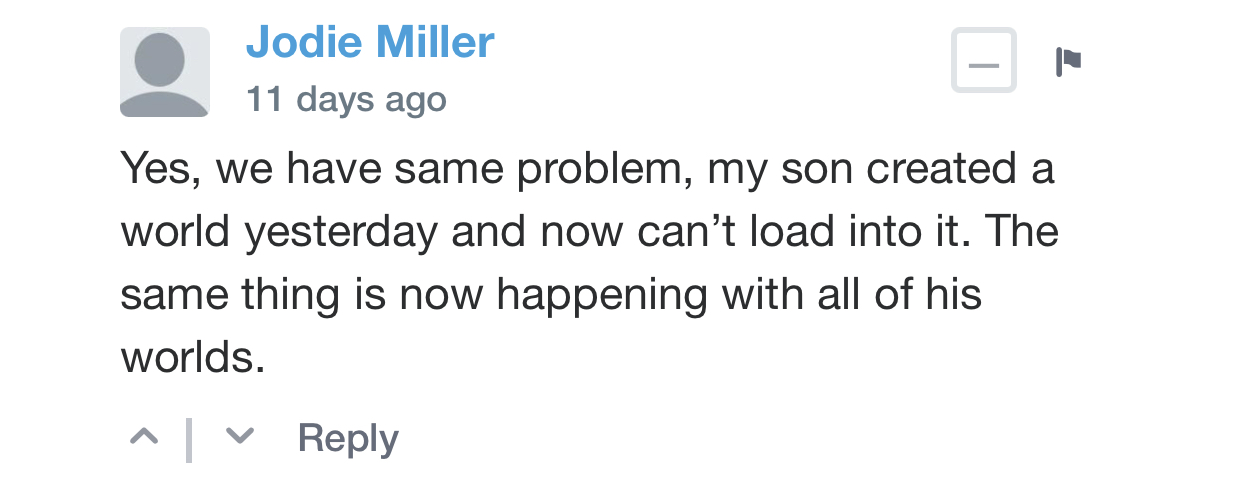Click the gray default avatar picture

164,72
